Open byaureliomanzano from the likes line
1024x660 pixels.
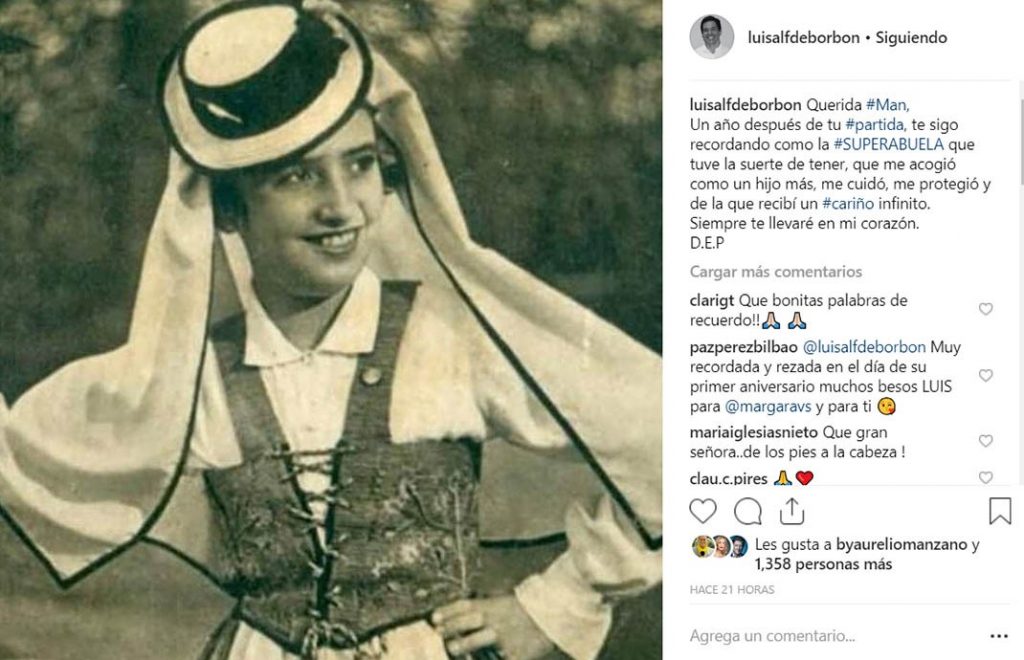pos(901,544)
